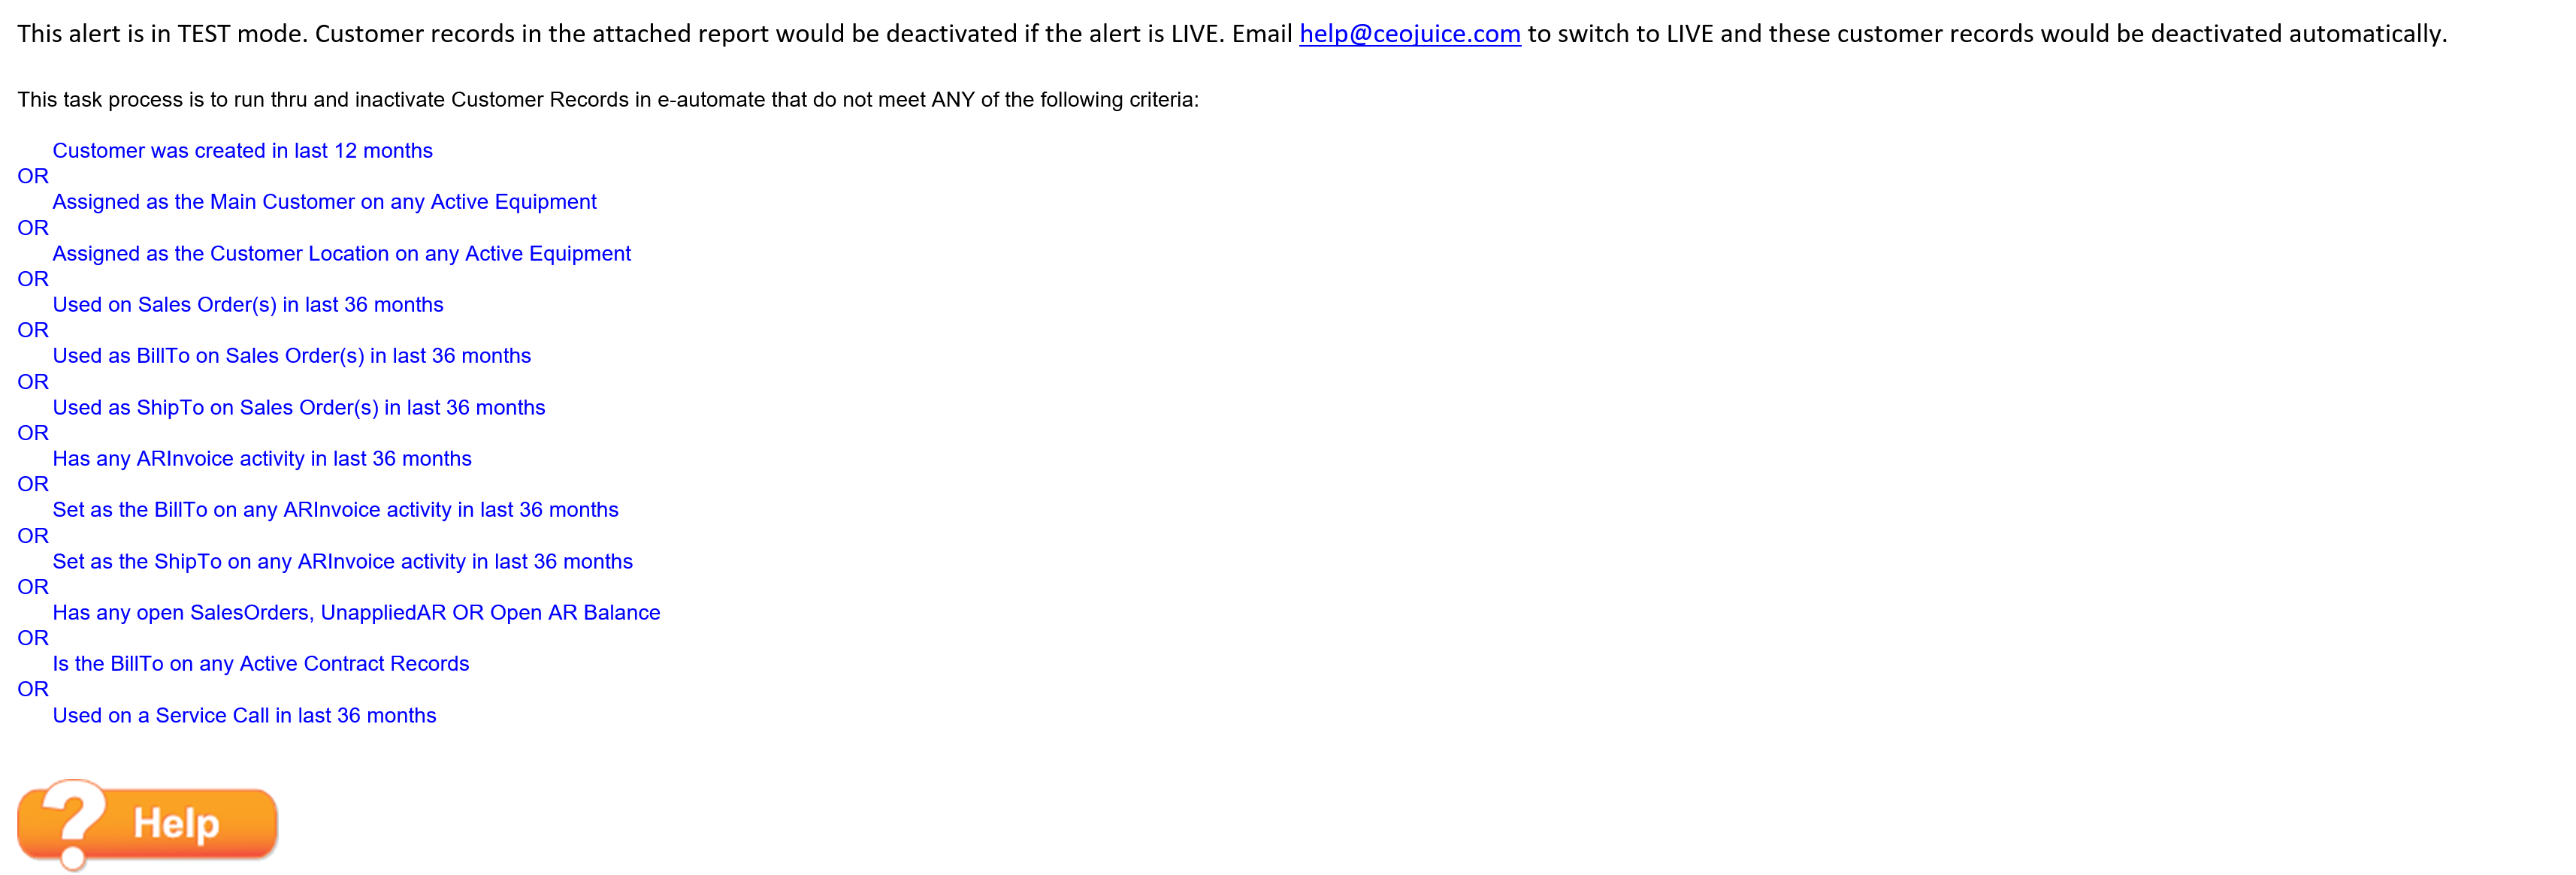Image resolution: width=2576 pixels, height=875 pixels.
Task: Click 'Has any ARInvoice activity' criteria text
Action: pos(262,459)
